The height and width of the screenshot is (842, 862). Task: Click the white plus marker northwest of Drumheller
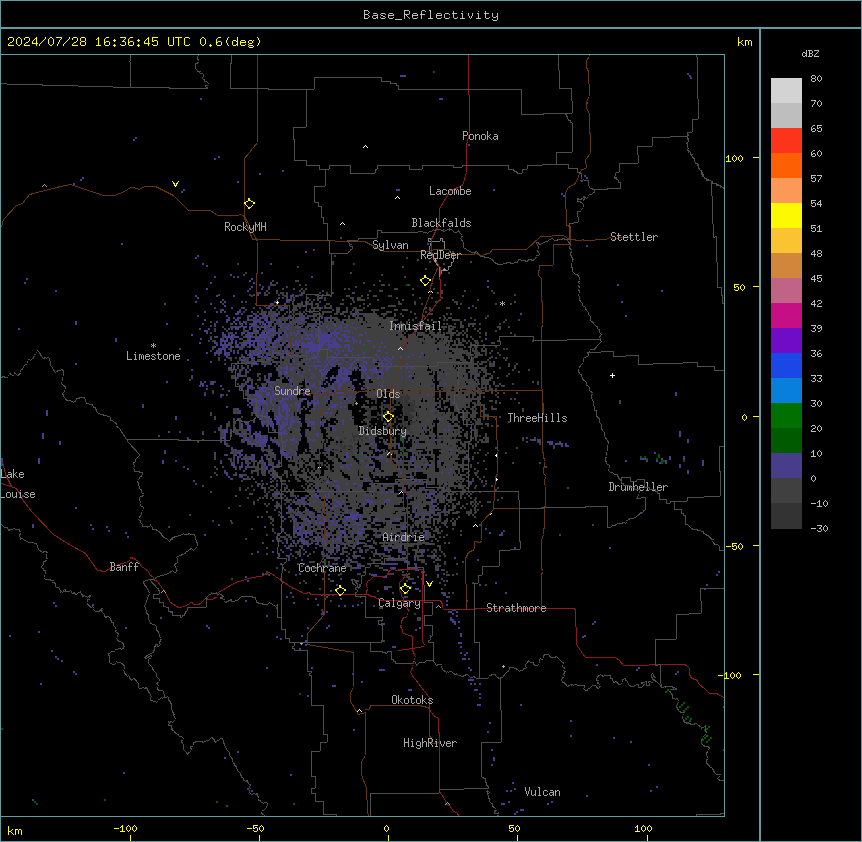coord(612,375)
